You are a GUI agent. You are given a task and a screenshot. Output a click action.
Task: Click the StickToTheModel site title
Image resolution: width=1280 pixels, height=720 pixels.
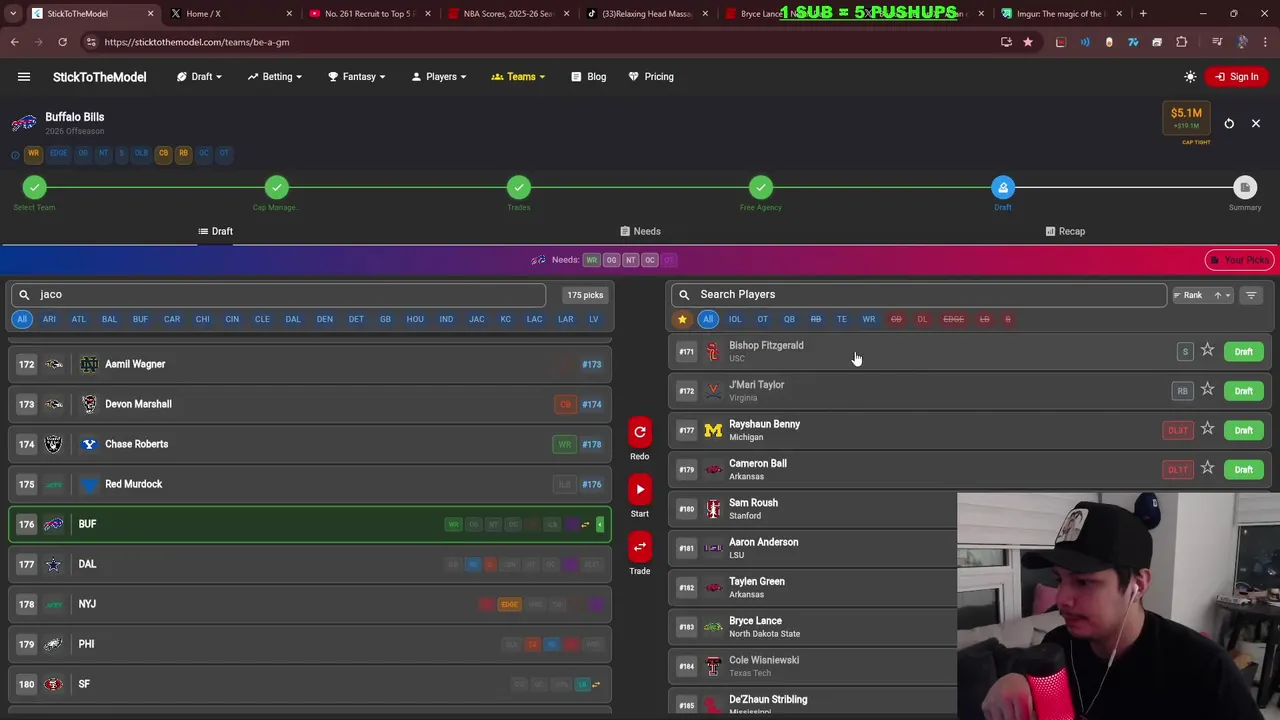coord(99,77)
